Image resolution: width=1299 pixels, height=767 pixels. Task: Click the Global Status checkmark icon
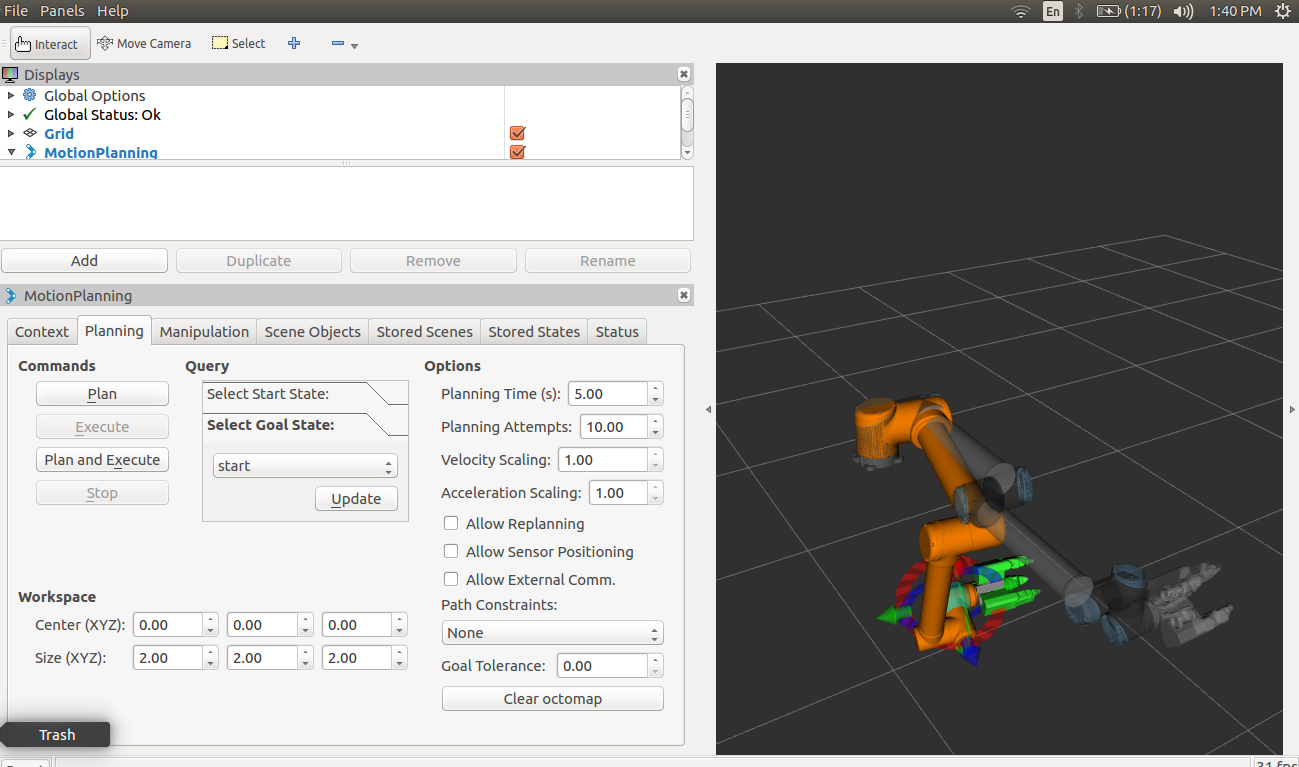(30, 114)
